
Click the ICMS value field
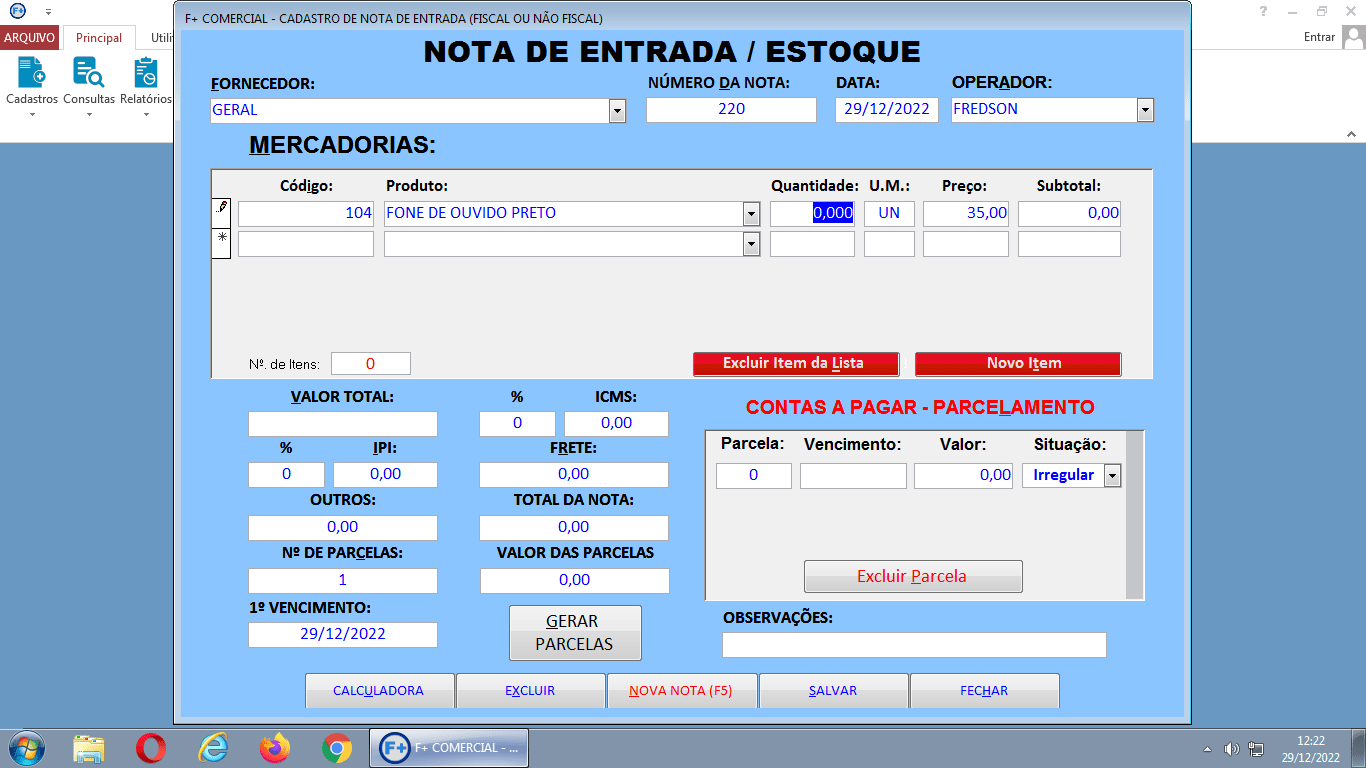pyautogui.click(x=616, y=424)
